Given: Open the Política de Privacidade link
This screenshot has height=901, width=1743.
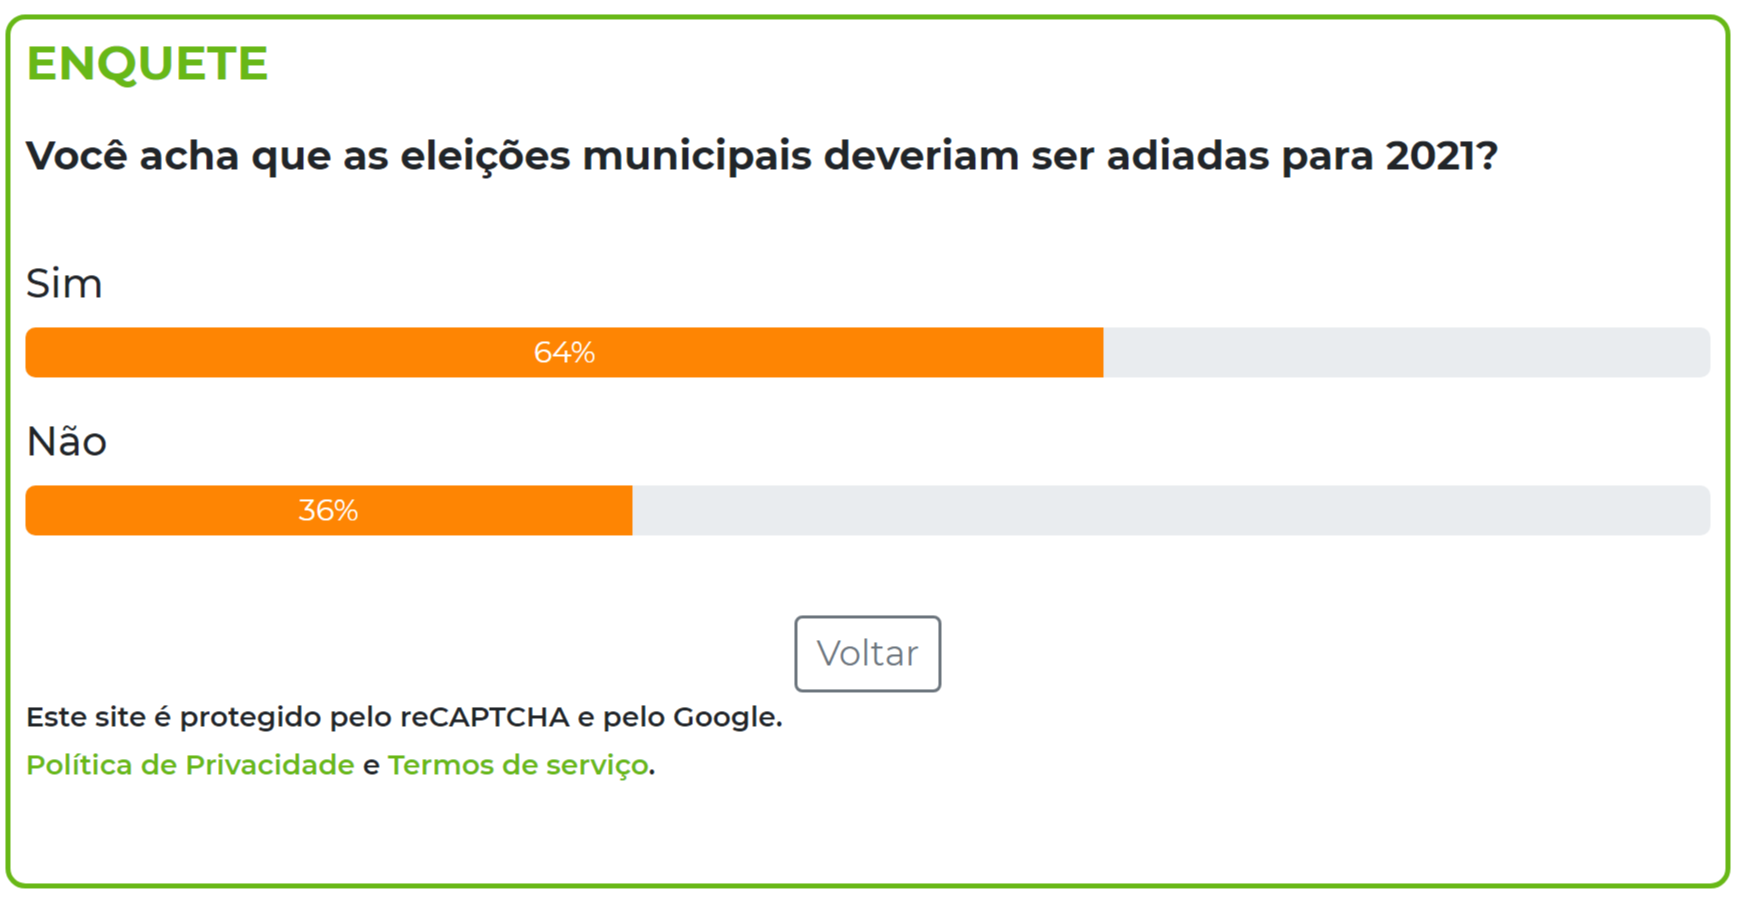Looking at the screenshot, I should coord(190,765).
